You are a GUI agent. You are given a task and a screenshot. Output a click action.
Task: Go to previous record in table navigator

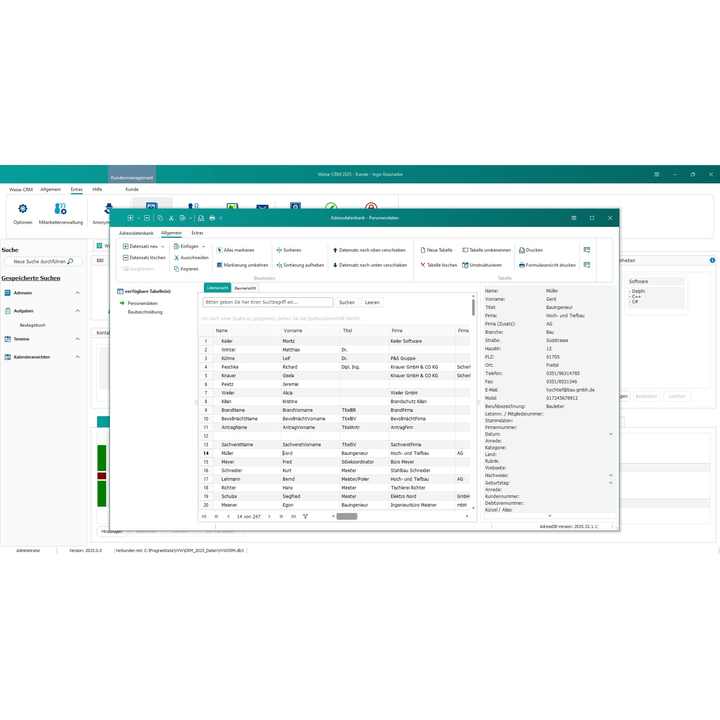click(x=228, y=517)
